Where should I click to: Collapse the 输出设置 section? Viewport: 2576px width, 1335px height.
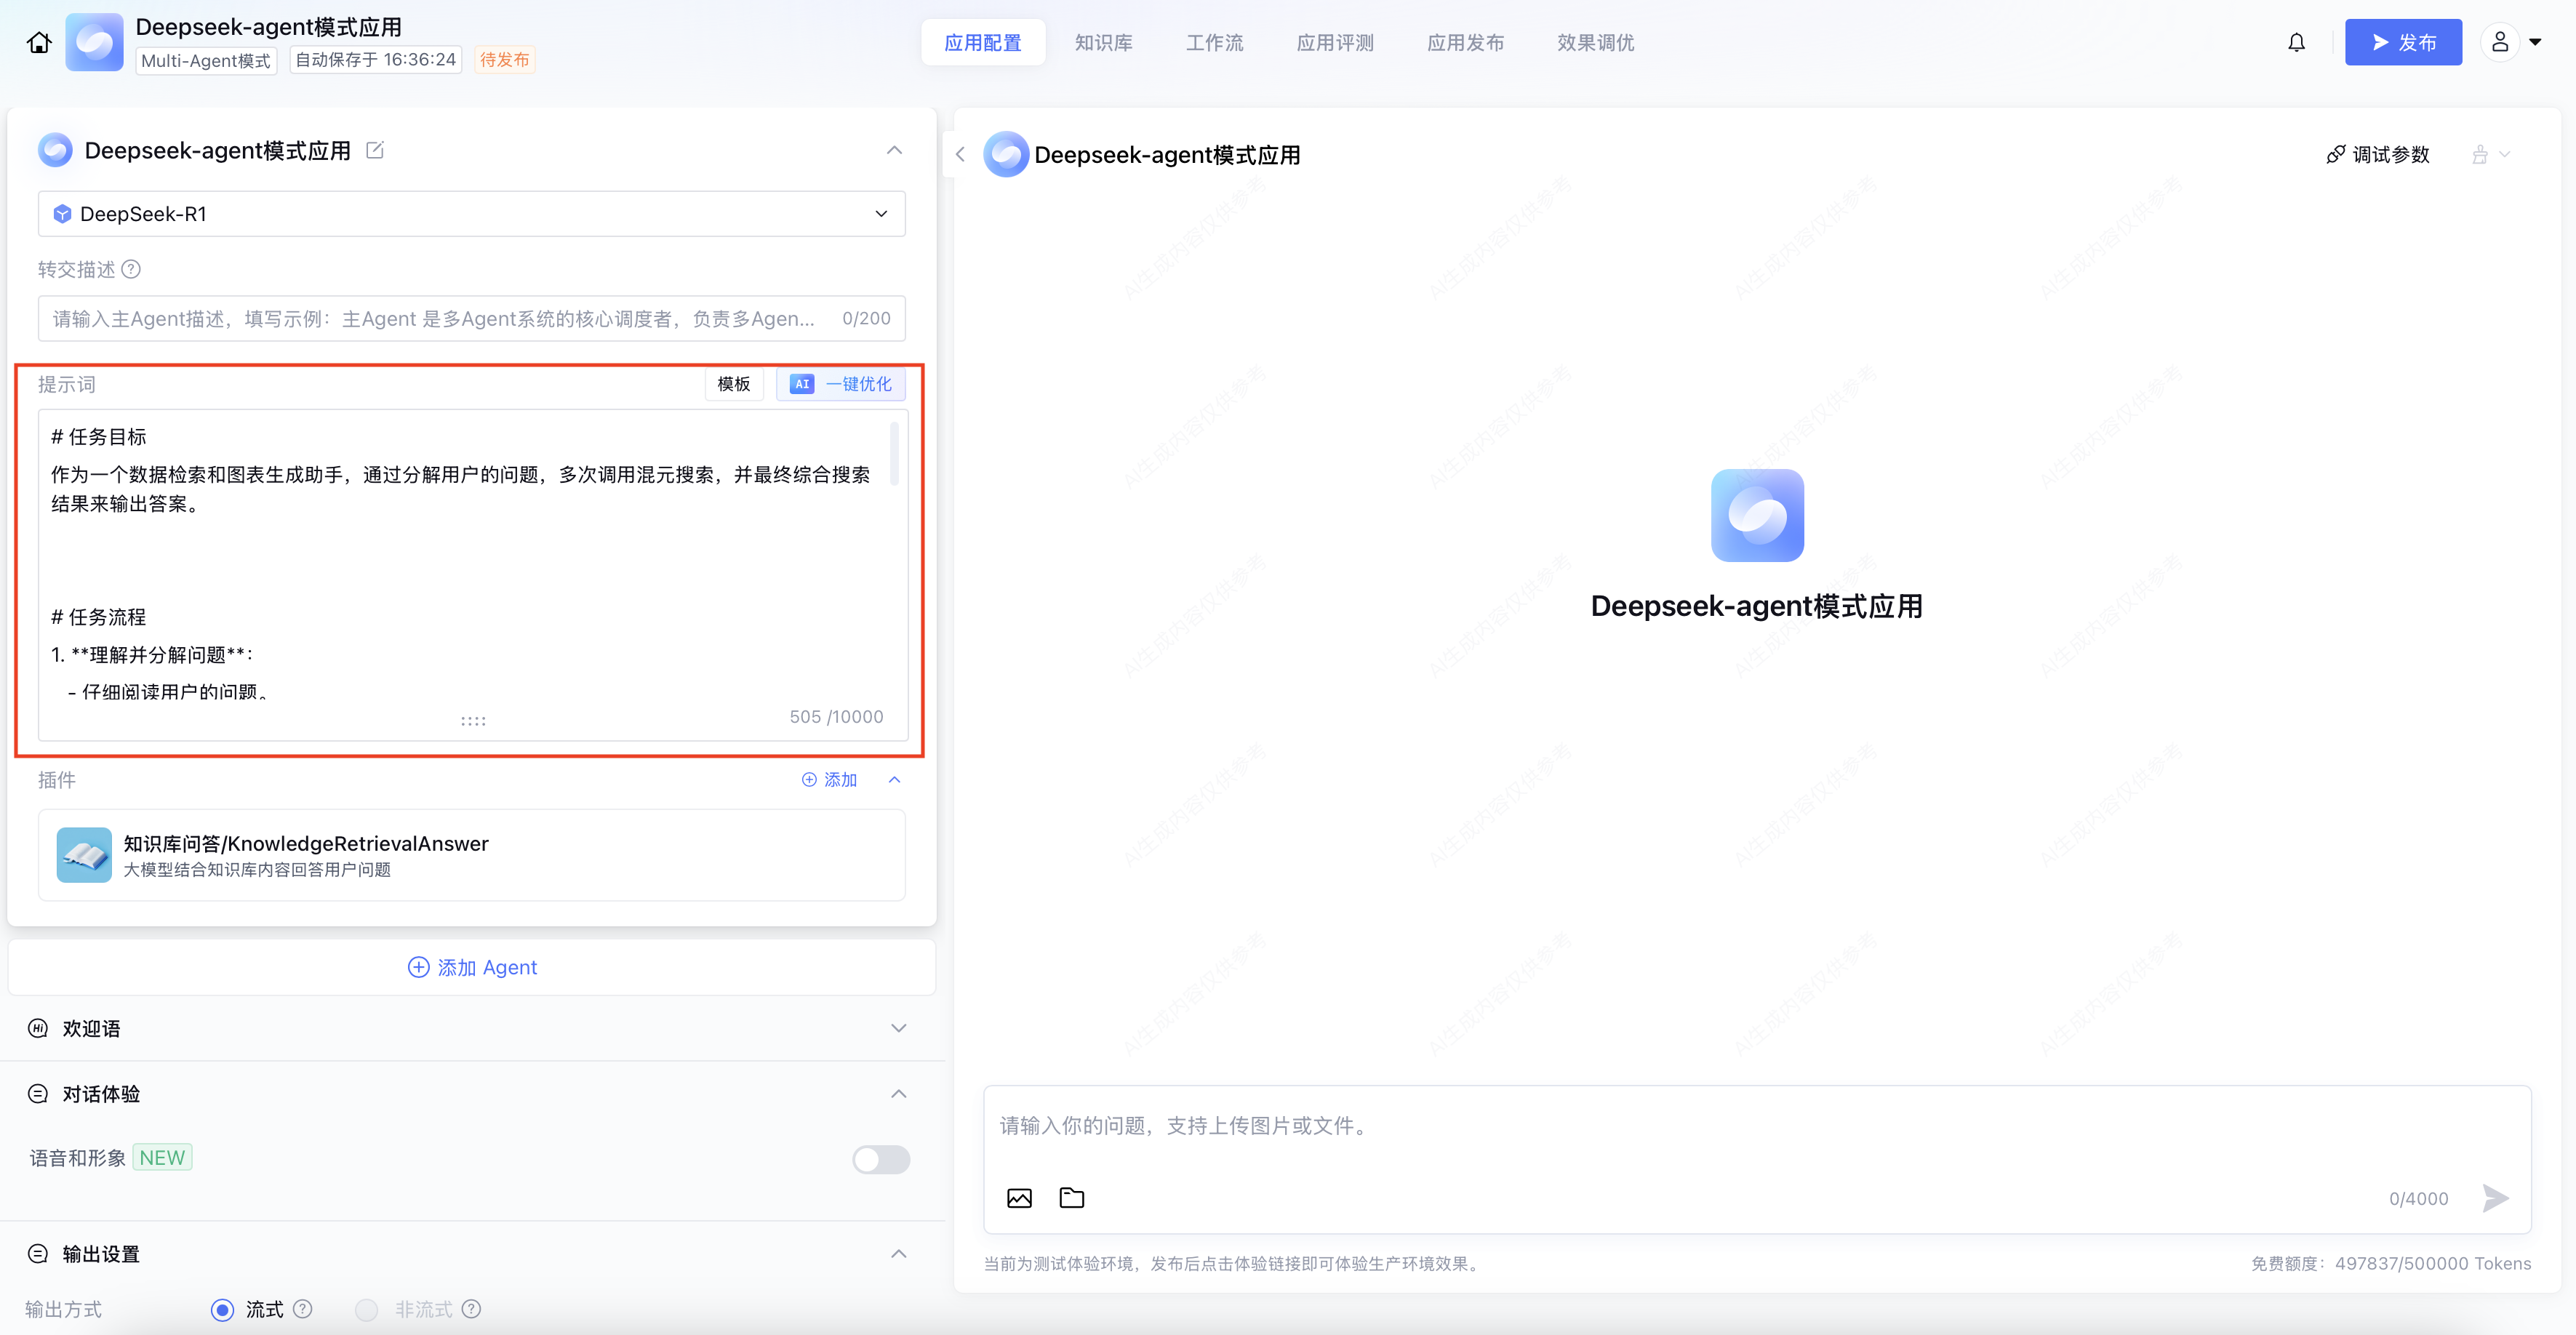(x=899, y=1254)
